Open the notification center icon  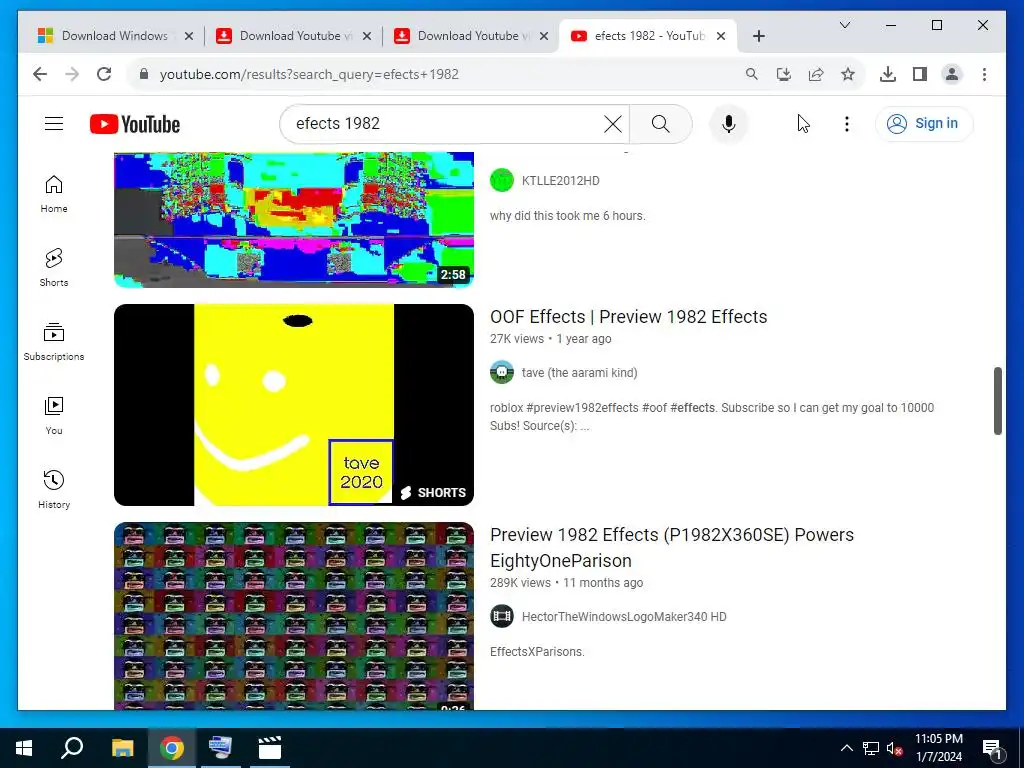click(992, 749)
